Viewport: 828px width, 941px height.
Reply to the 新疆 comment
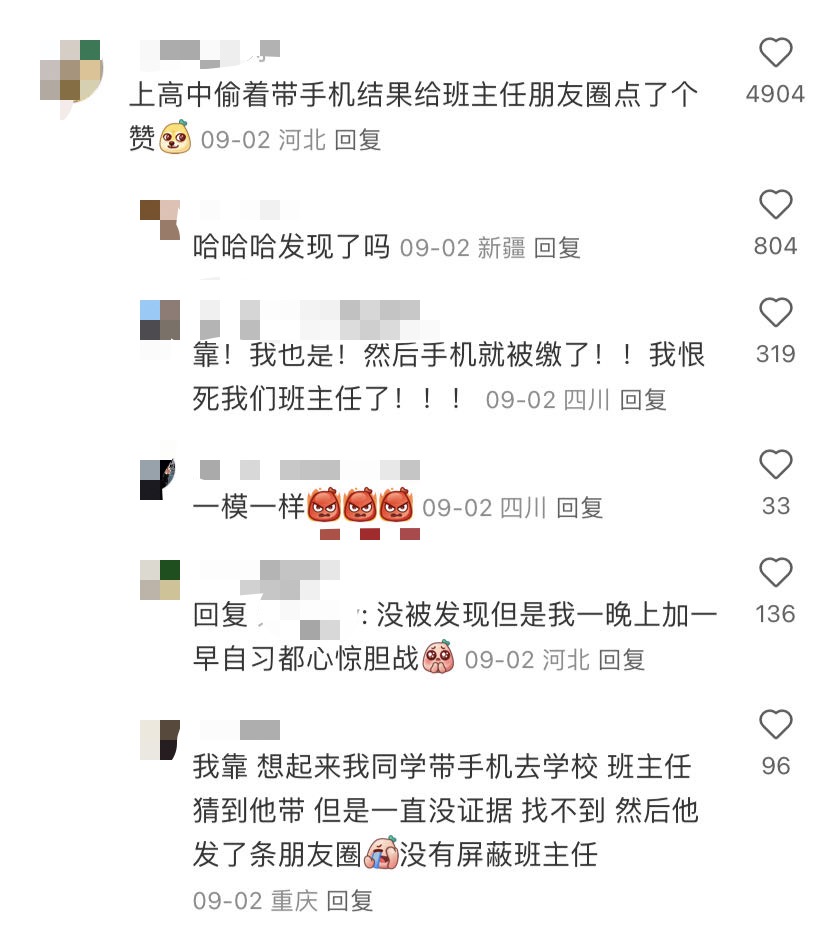557,248
